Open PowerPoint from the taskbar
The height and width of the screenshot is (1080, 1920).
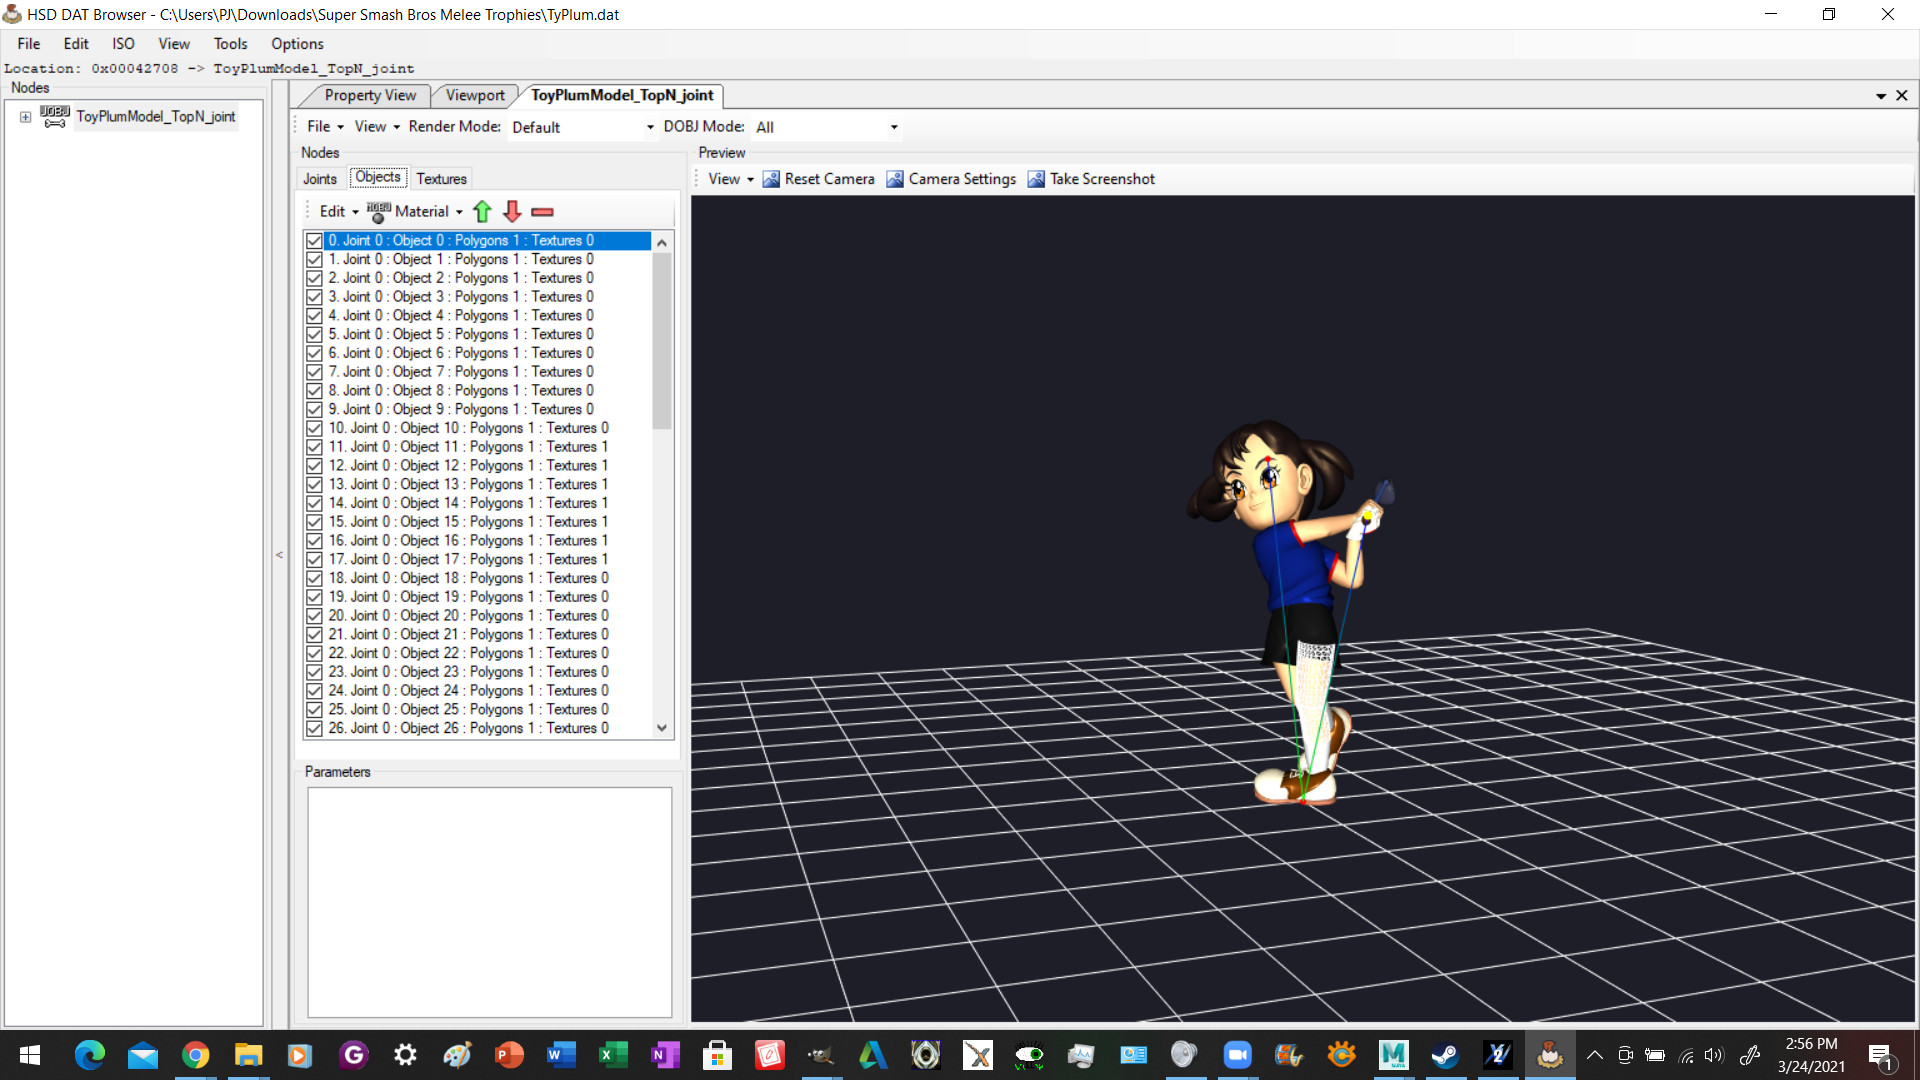click(509, 1055)
